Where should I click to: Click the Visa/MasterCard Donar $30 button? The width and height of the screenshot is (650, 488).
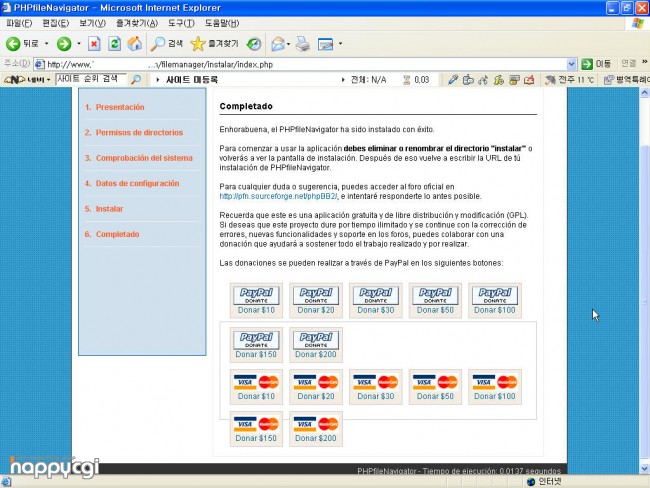[376, 387]
